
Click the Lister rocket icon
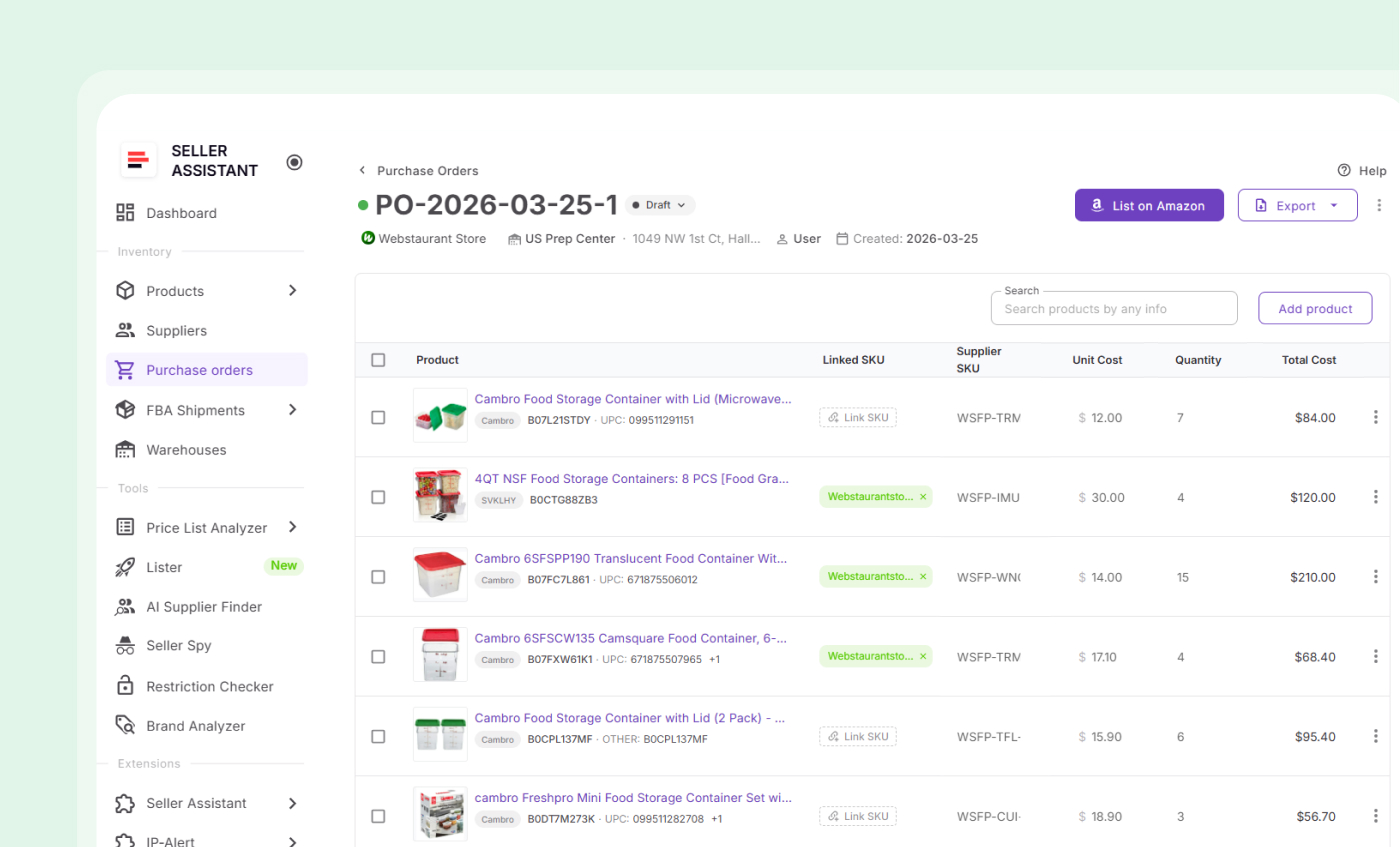tap(125, 567)
